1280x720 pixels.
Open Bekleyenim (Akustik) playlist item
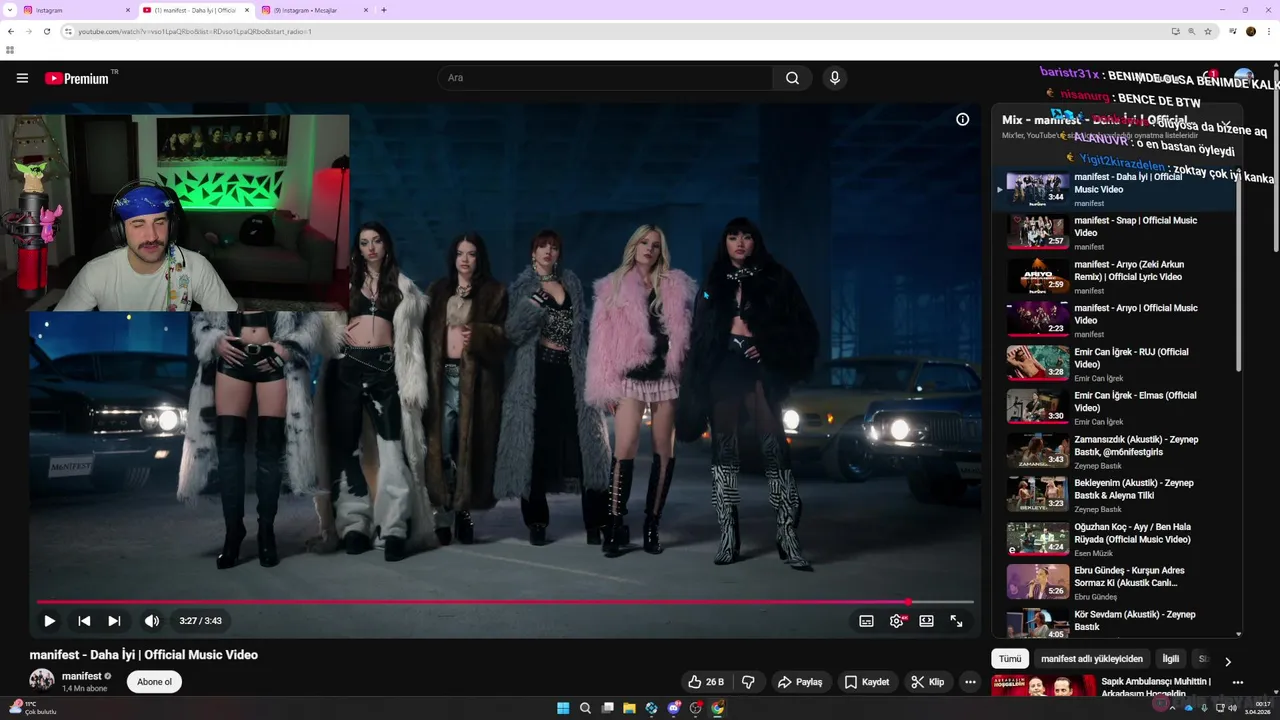pyautogui.click(x=1116, y=495)
